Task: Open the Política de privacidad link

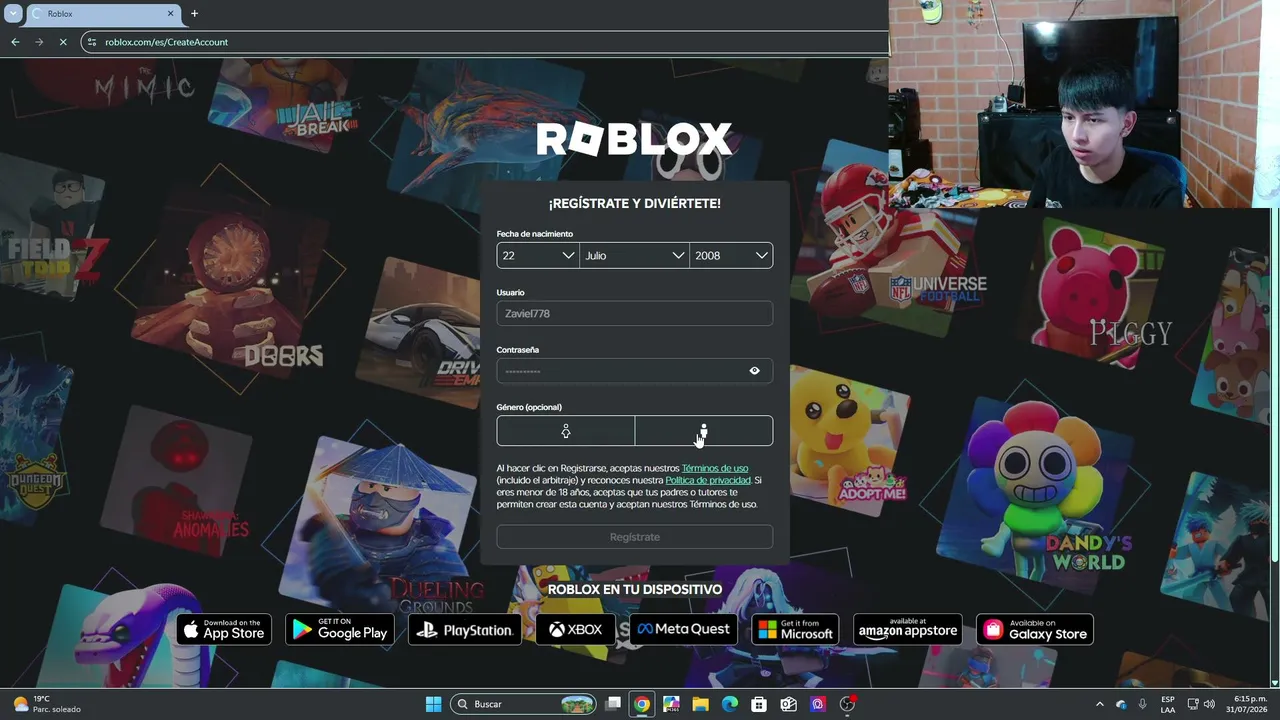Action: (x=708, y=480)
